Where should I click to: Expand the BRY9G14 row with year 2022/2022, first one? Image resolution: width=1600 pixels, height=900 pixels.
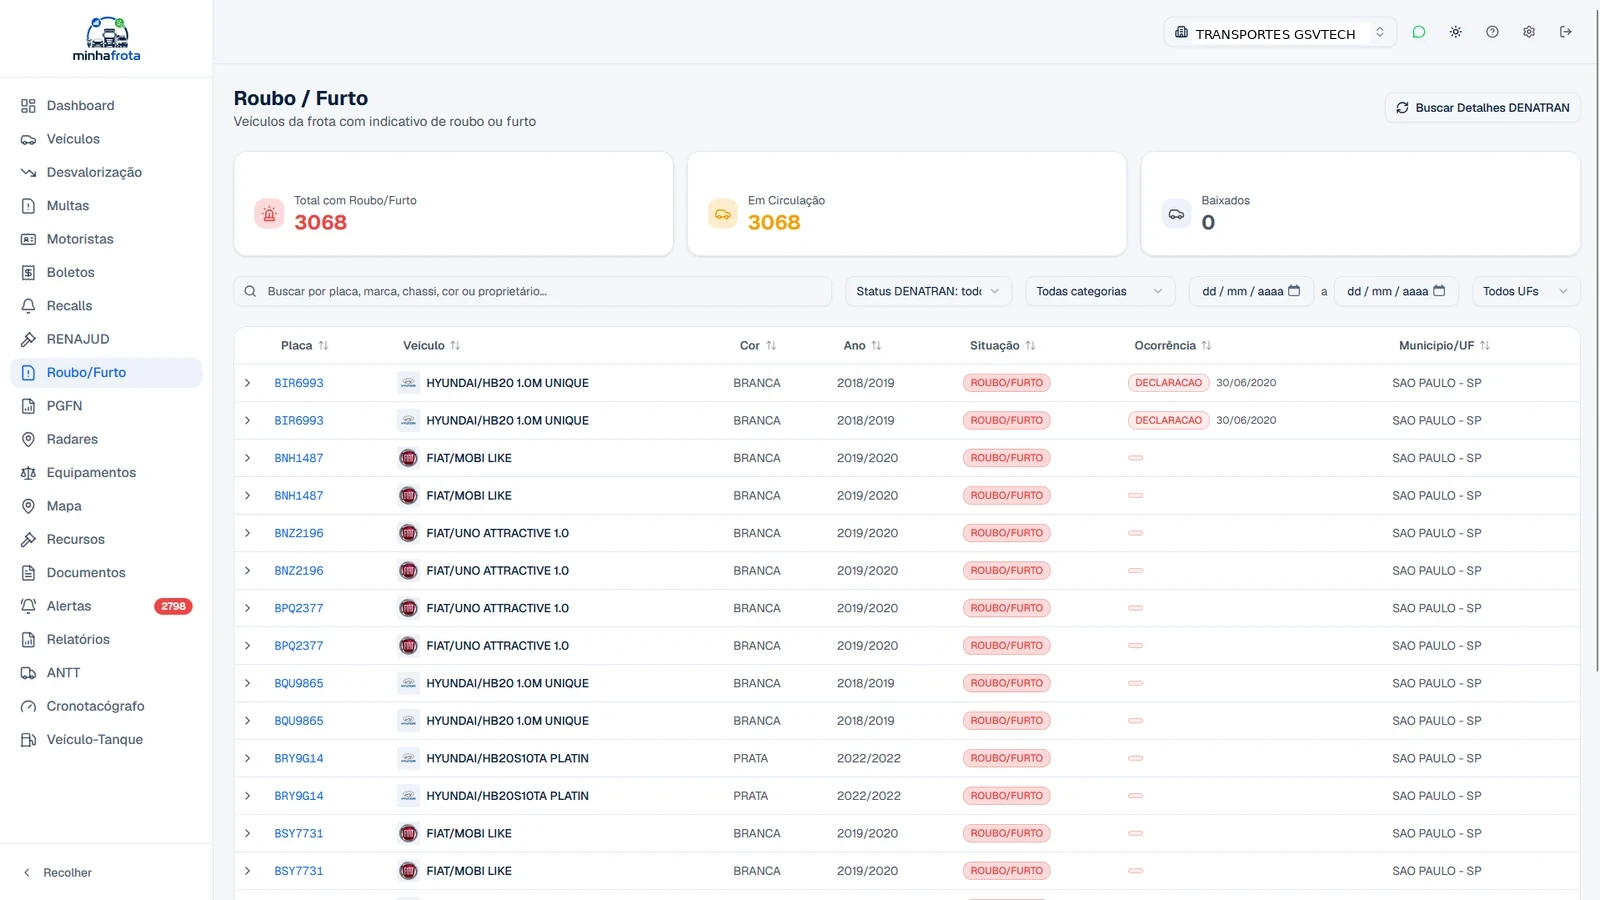click(x=248, y=758)
